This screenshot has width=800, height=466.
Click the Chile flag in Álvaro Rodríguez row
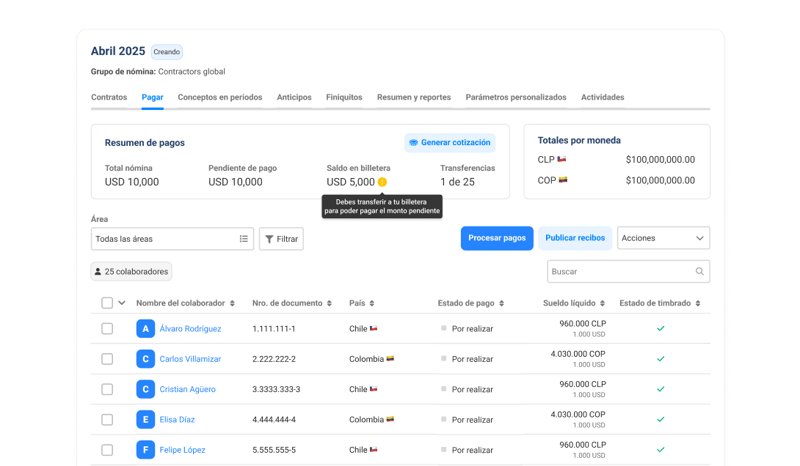coord(373,329)
